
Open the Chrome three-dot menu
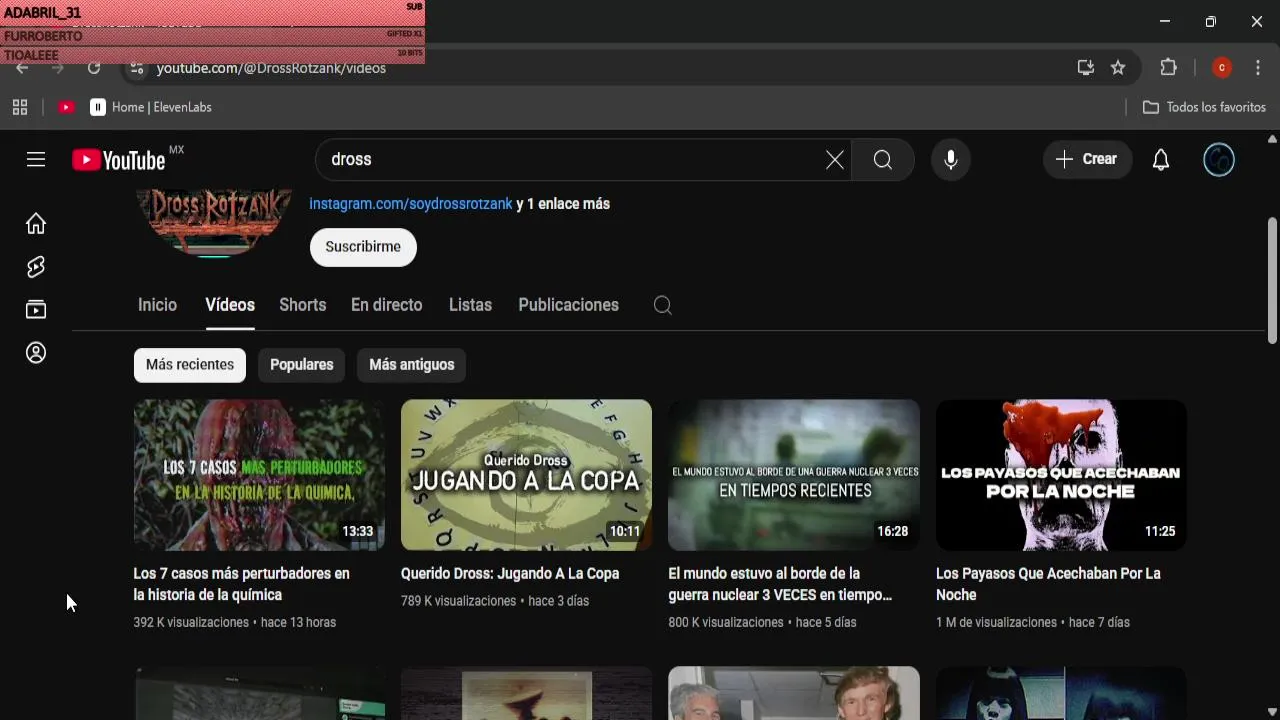[1258, 68]
